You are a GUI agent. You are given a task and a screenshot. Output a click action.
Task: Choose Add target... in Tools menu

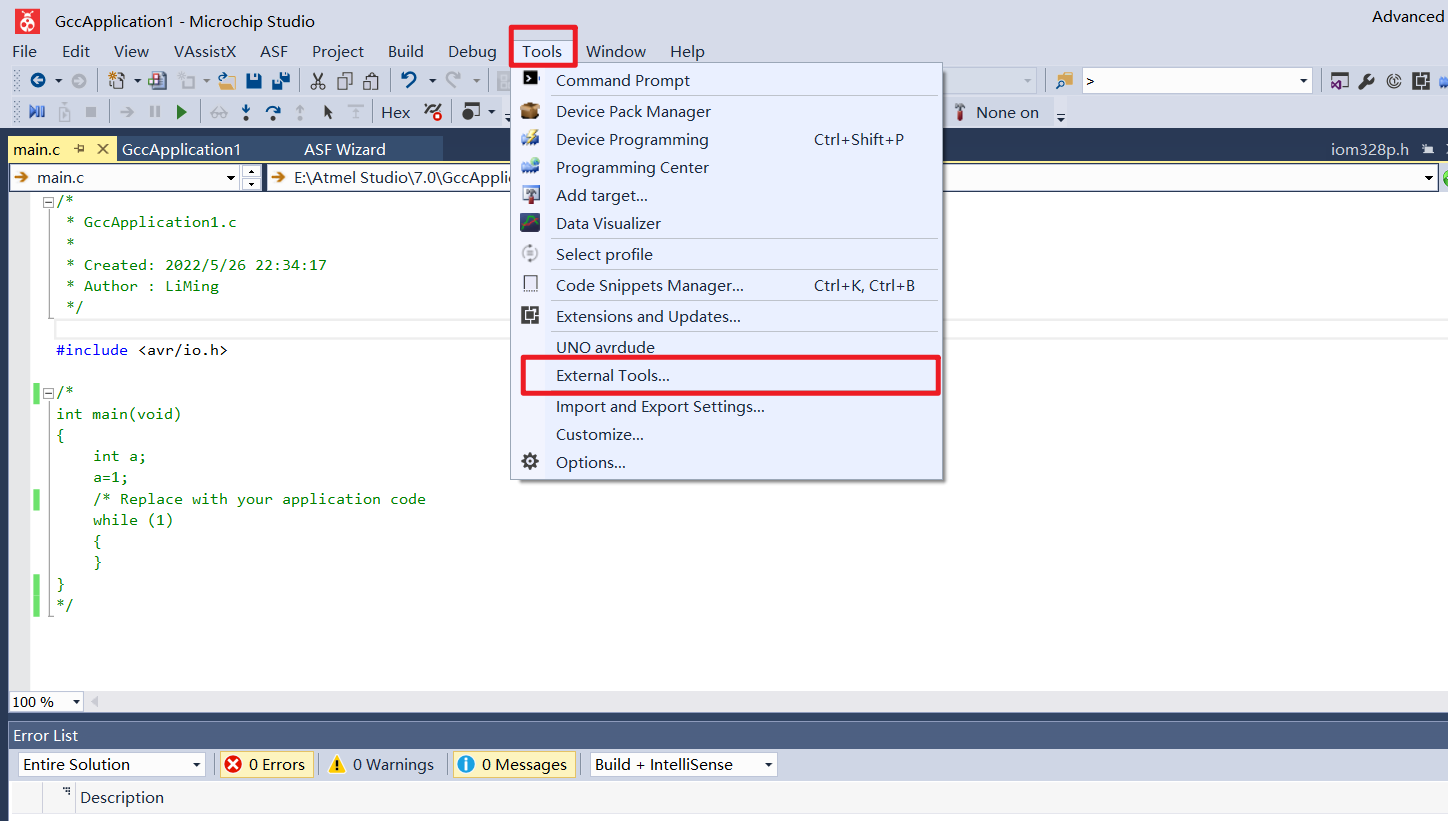(727, 195)
